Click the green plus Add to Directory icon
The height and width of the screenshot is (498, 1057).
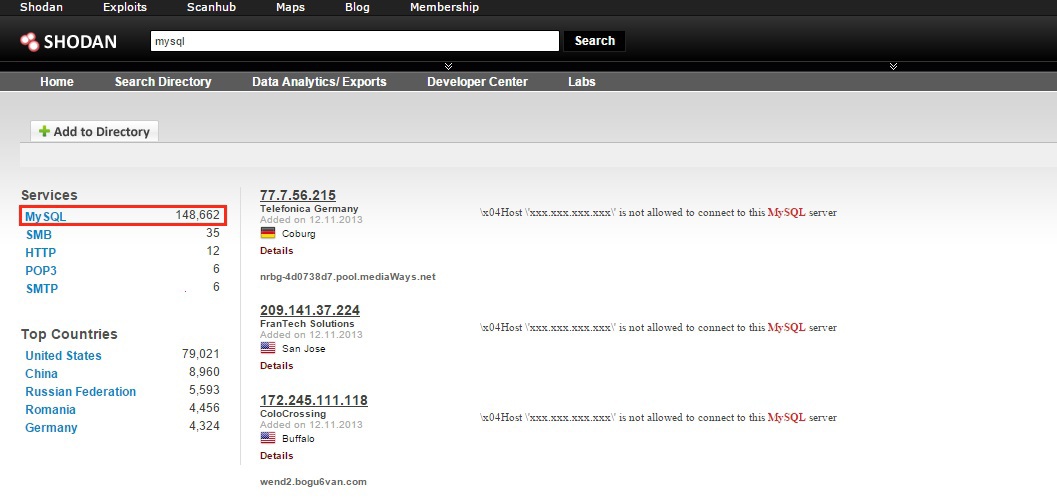(x=44, y=132)
